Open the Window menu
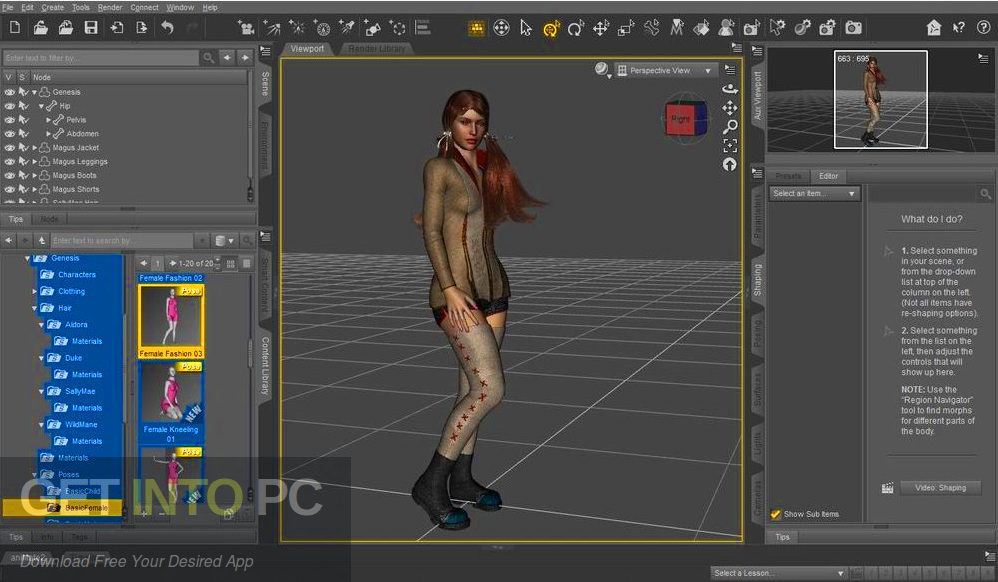Image resolution: width=998 pixels, height=582 pixels. (x=180, y=7)
